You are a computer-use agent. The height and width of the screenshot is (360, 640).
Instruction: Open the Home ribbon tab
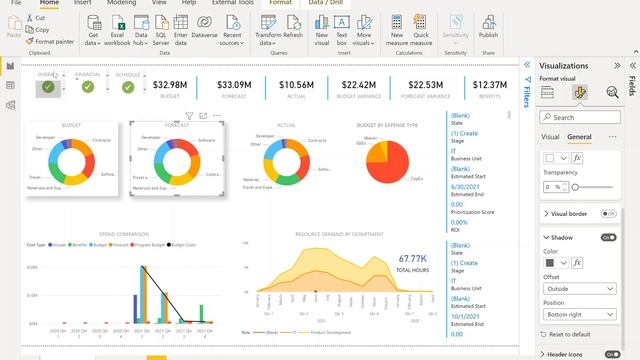(49, 3)
